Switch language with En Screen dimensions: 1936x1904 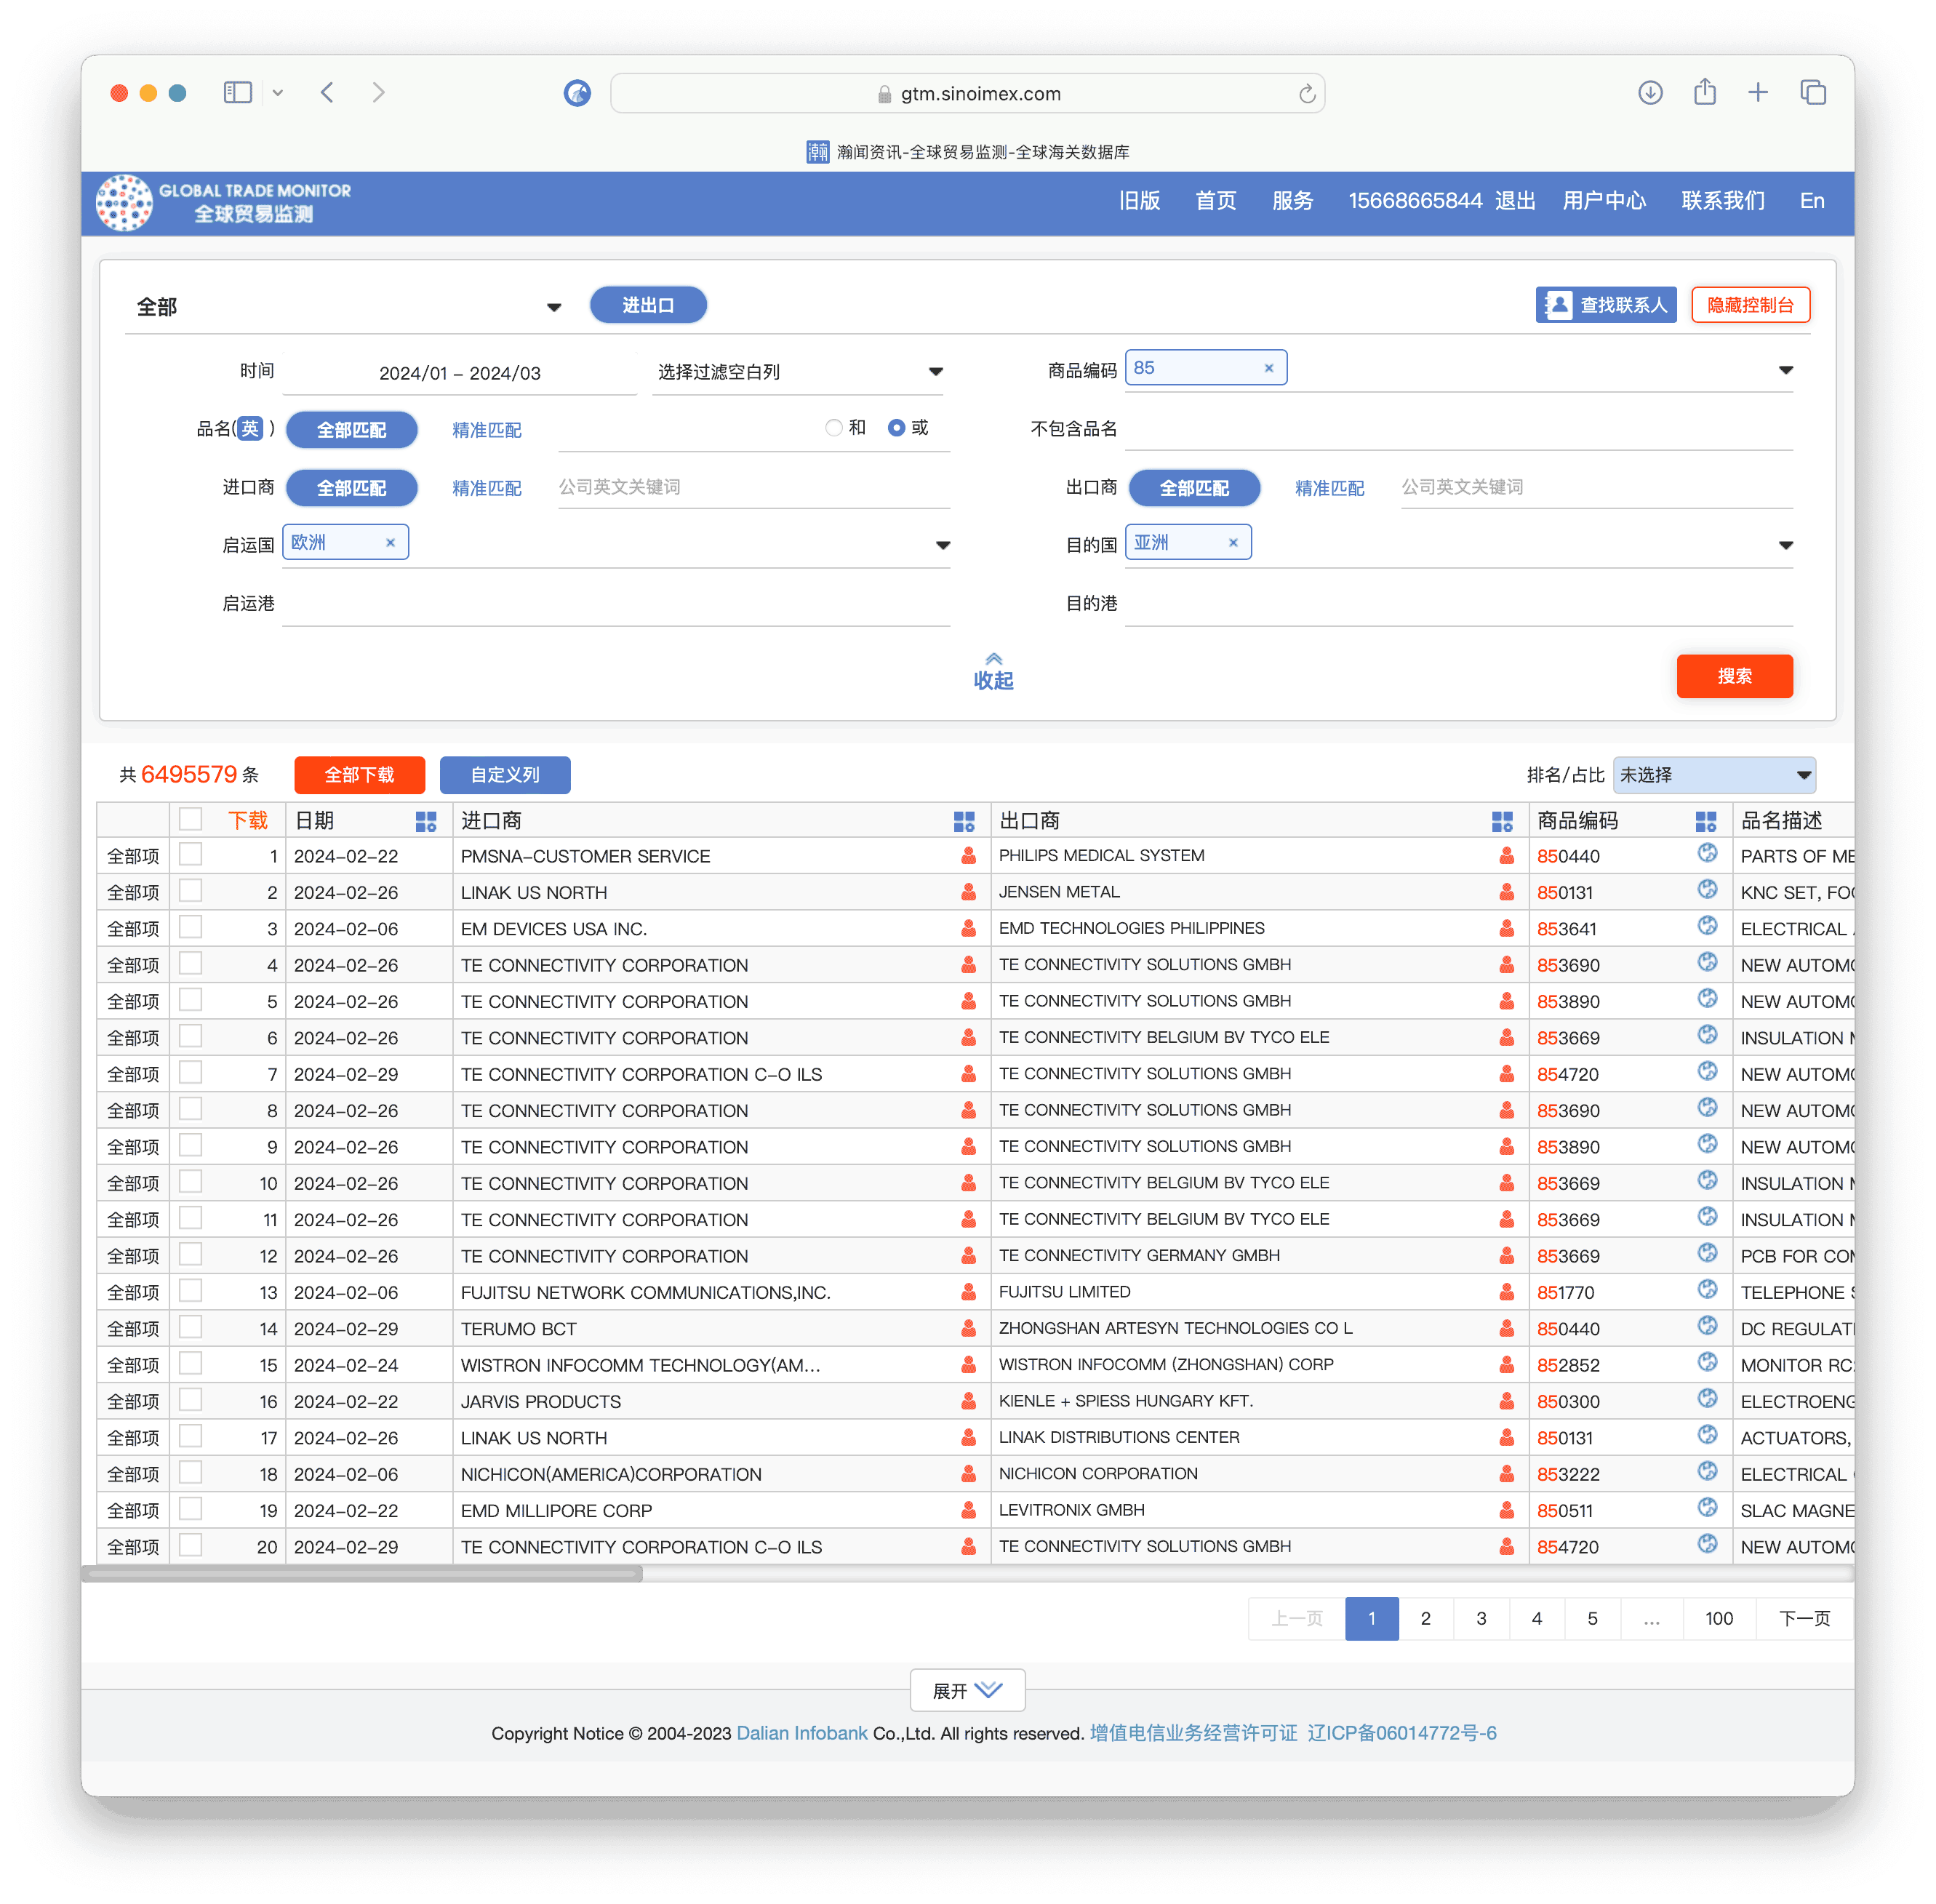(1812, 201)
